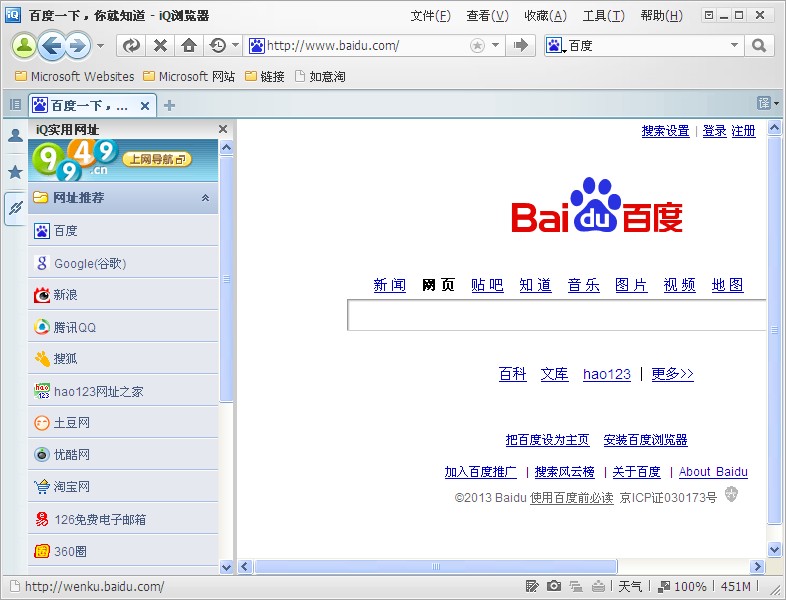Open 文件(F) menu

click(431, 16)
